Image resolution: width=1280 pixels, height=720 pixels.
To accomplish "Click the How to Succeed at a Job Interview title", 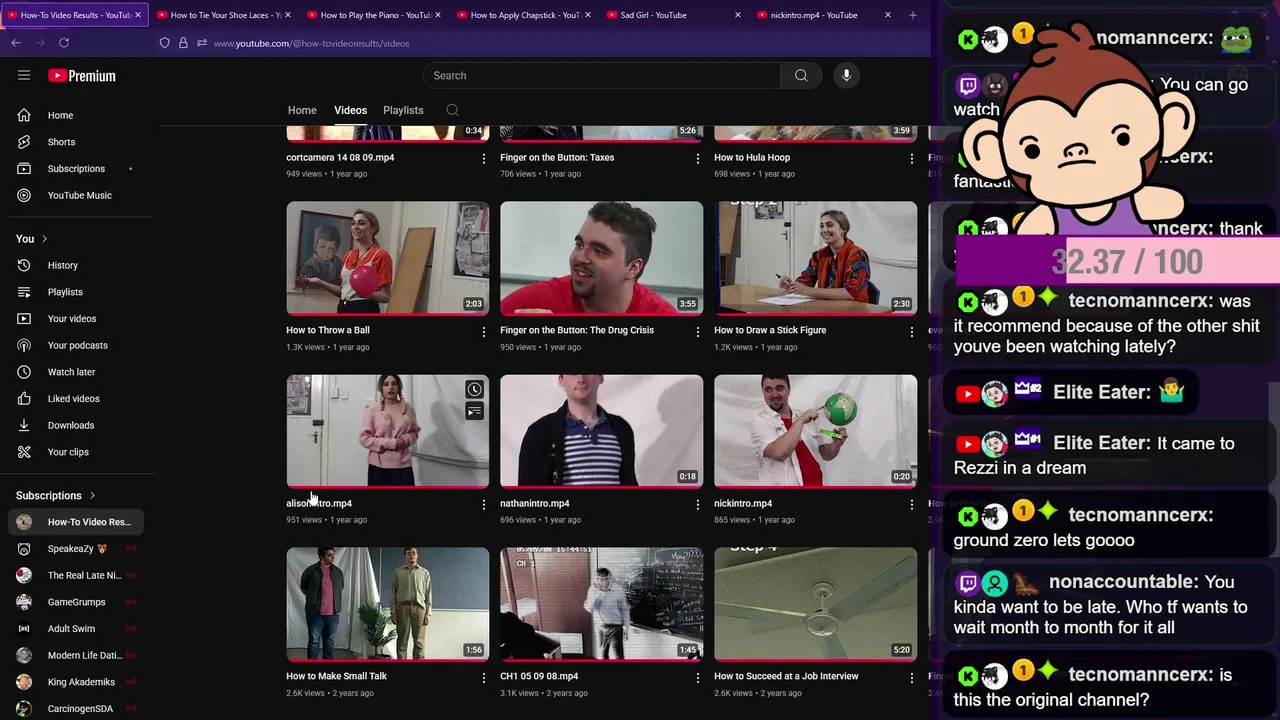I will (786, 676).
